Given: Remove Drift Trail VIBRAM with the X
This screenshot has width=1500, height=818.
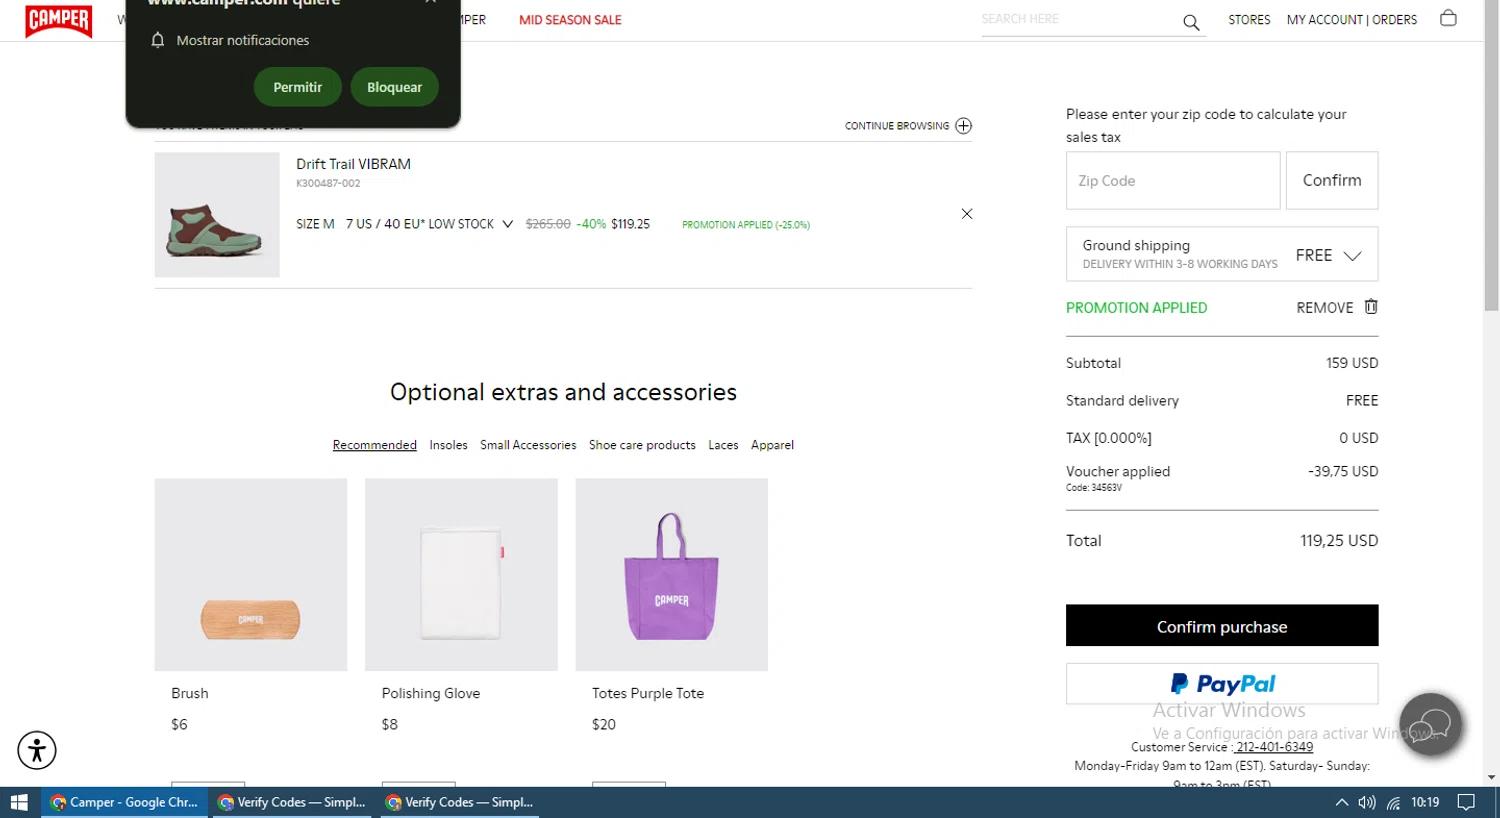Looking at the screenshot, I should (x=967, y=214).
